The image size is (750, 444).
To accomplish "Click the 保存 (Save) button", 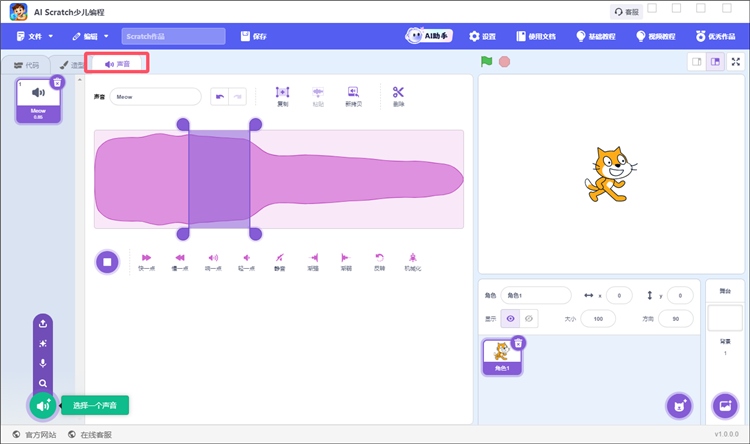I will (x=254, y=36).
